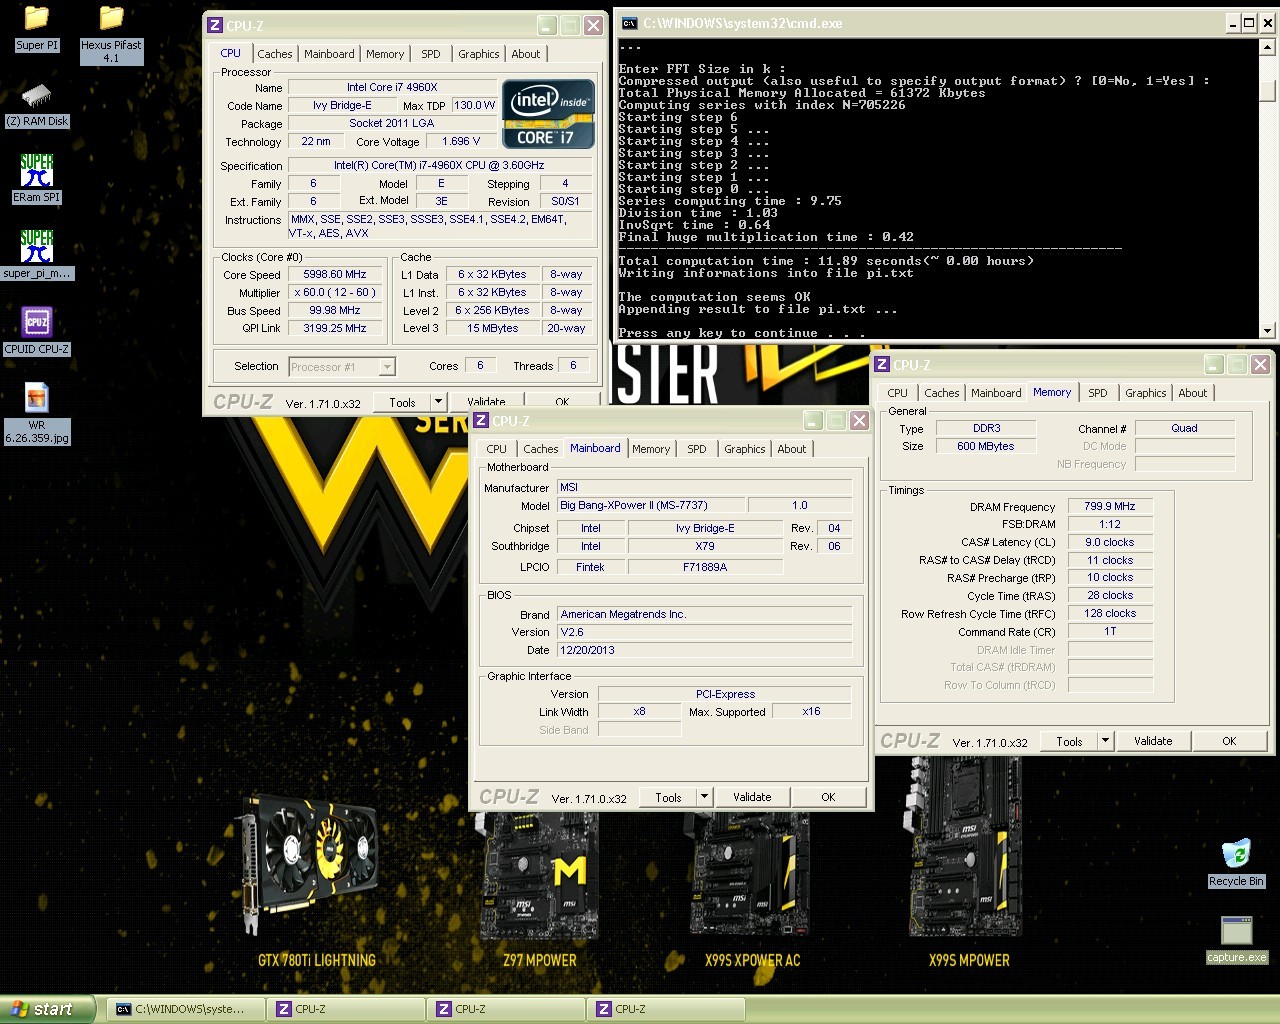1280x1024 pixels.
Task: Click the Bus Speed 99.98 MHz value
Action: [335, 310]
